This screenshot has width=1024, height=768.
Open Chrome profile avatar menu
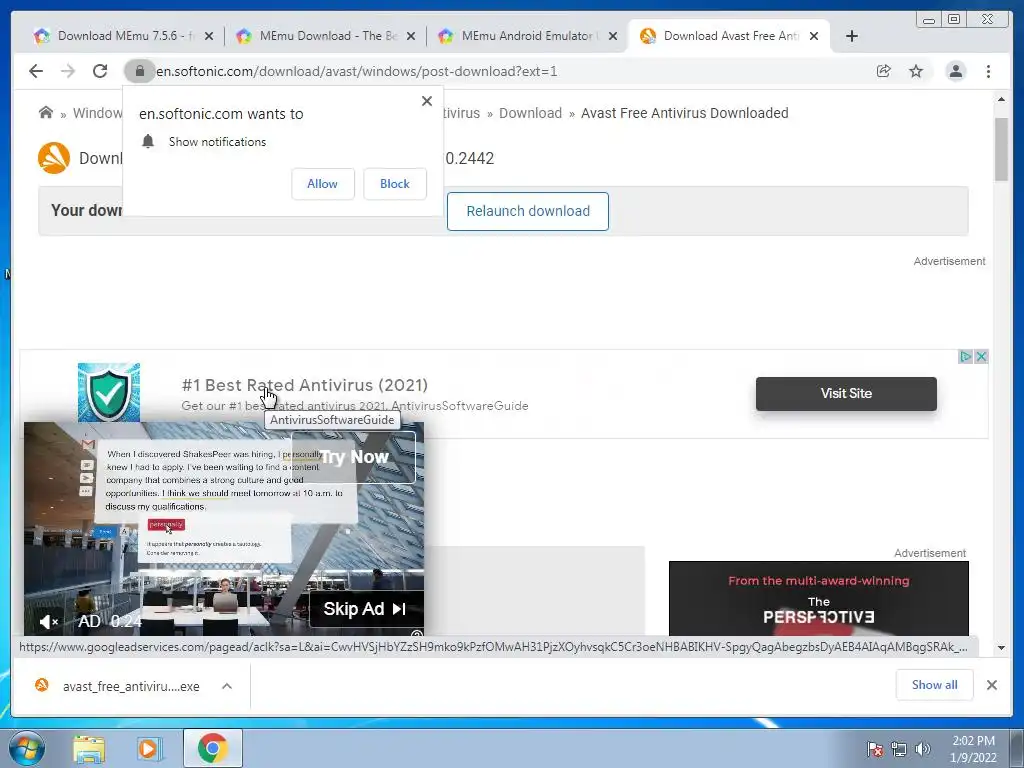coord(955,71)
